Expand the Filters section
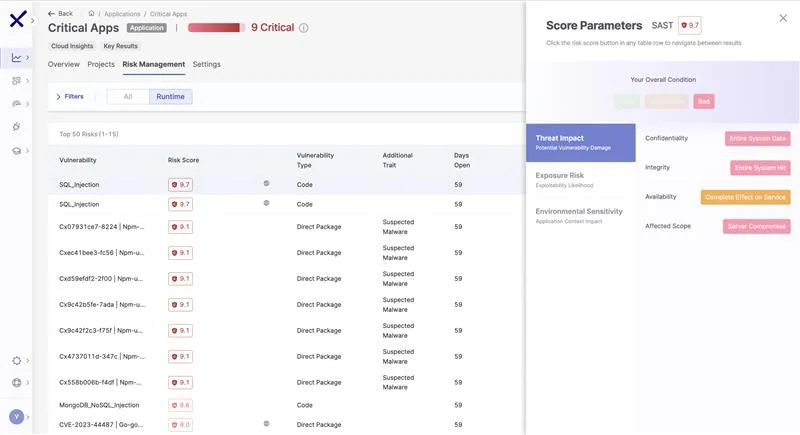800x435 pixels. [x=69, y=96]
